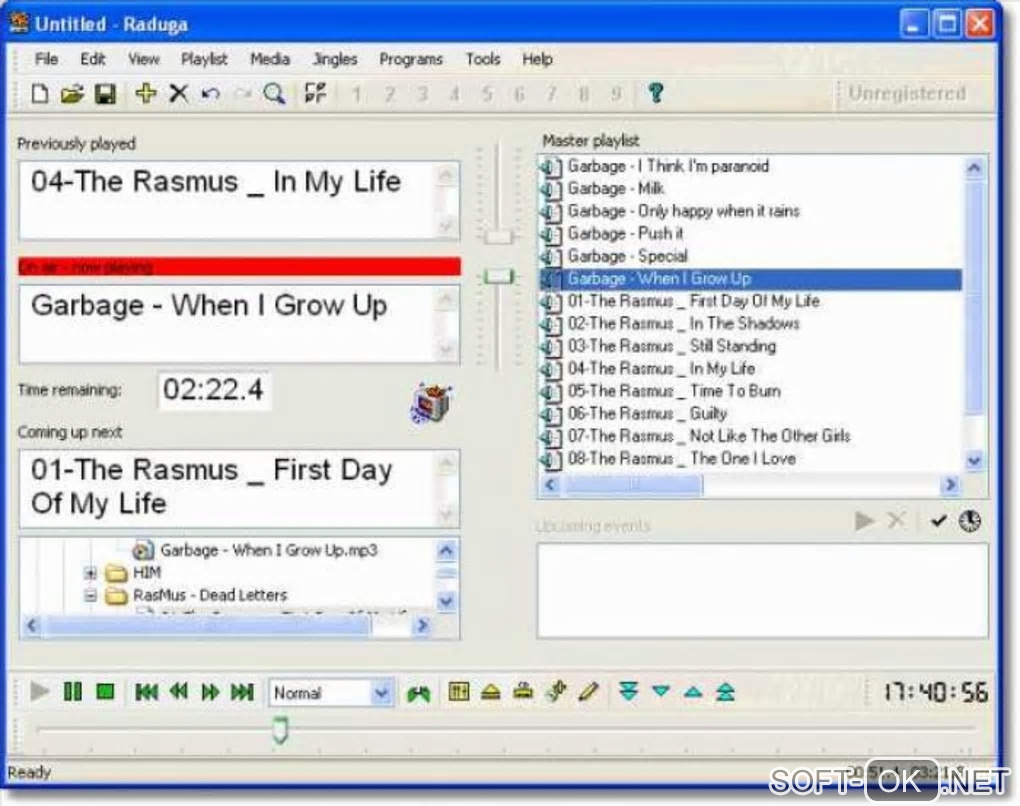Select 'Garbage - Milk' in master playlist
The image size is (1020, 806).
coord(615,189)
